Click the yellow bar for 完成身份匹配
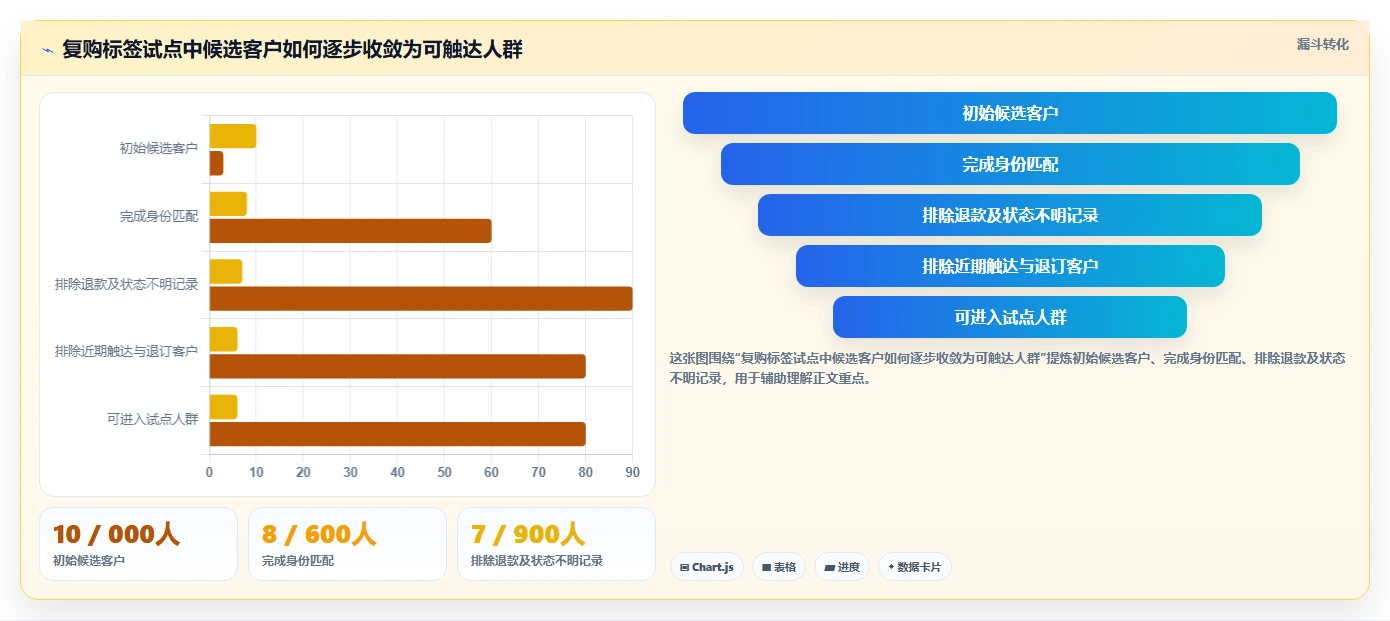 click(x=228, y=204)
